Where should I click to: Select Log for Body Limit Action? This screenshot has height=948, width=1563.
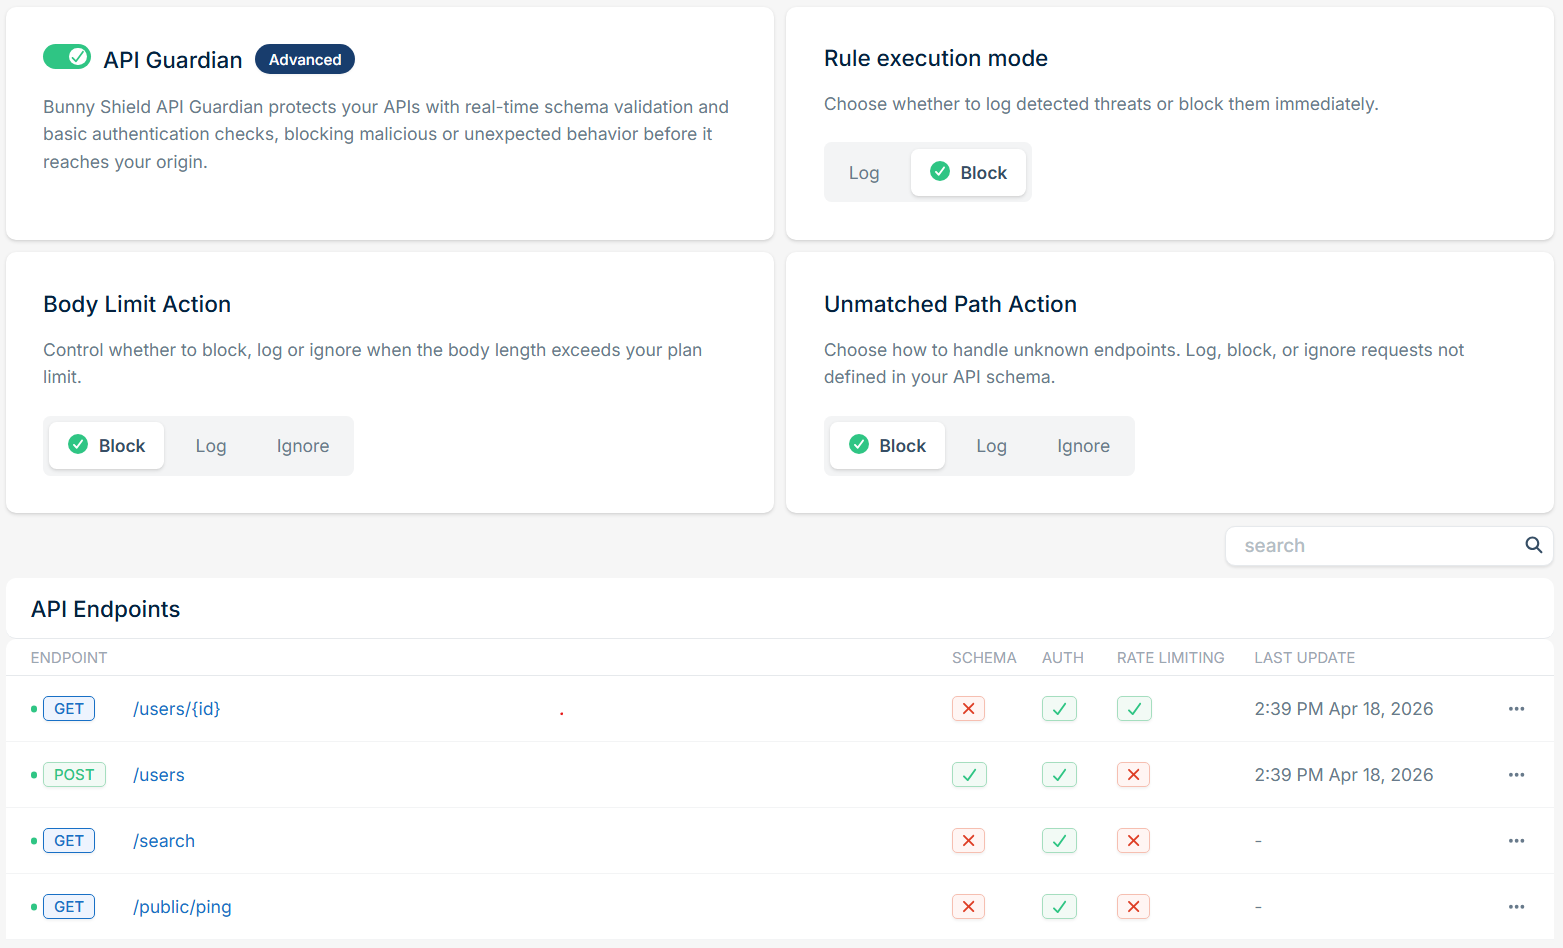(x=211, y=446)
